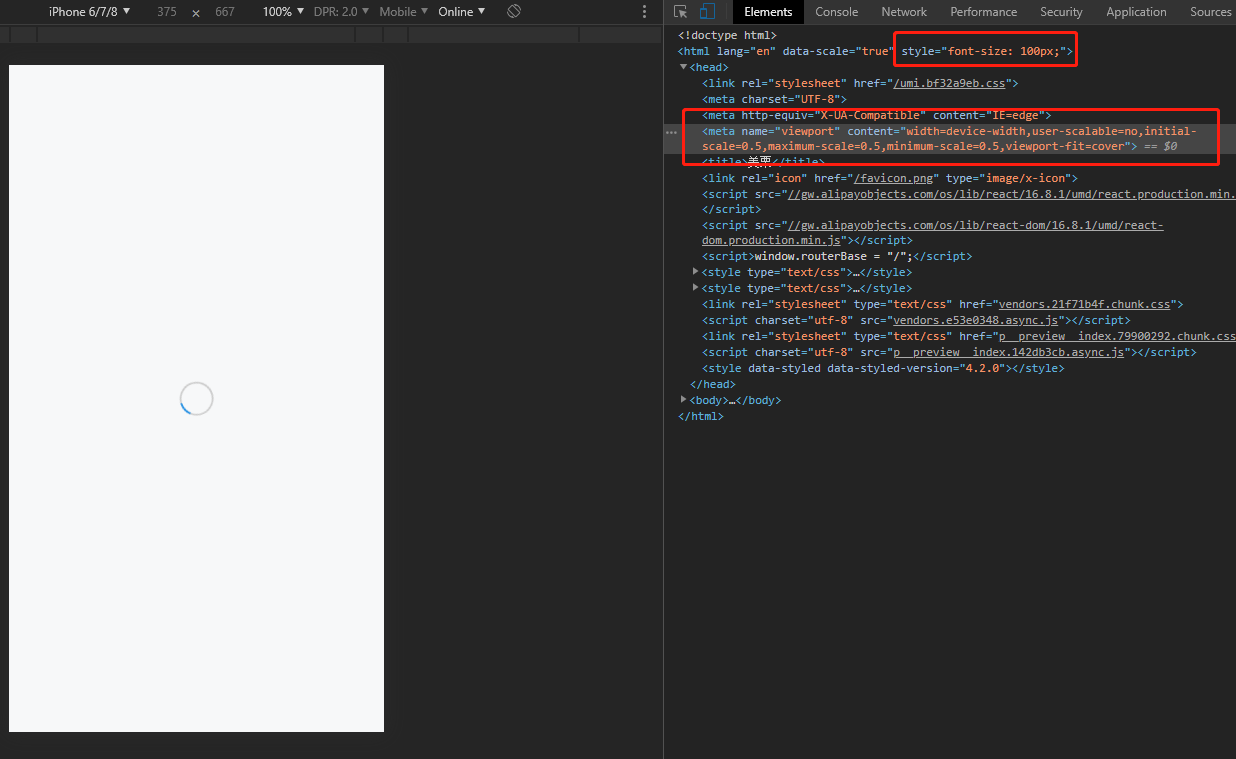Image resolution: width=1236 pixels, height=759 pixels.
Task: Open the /favicon.png link
Action: pos(893,178)
